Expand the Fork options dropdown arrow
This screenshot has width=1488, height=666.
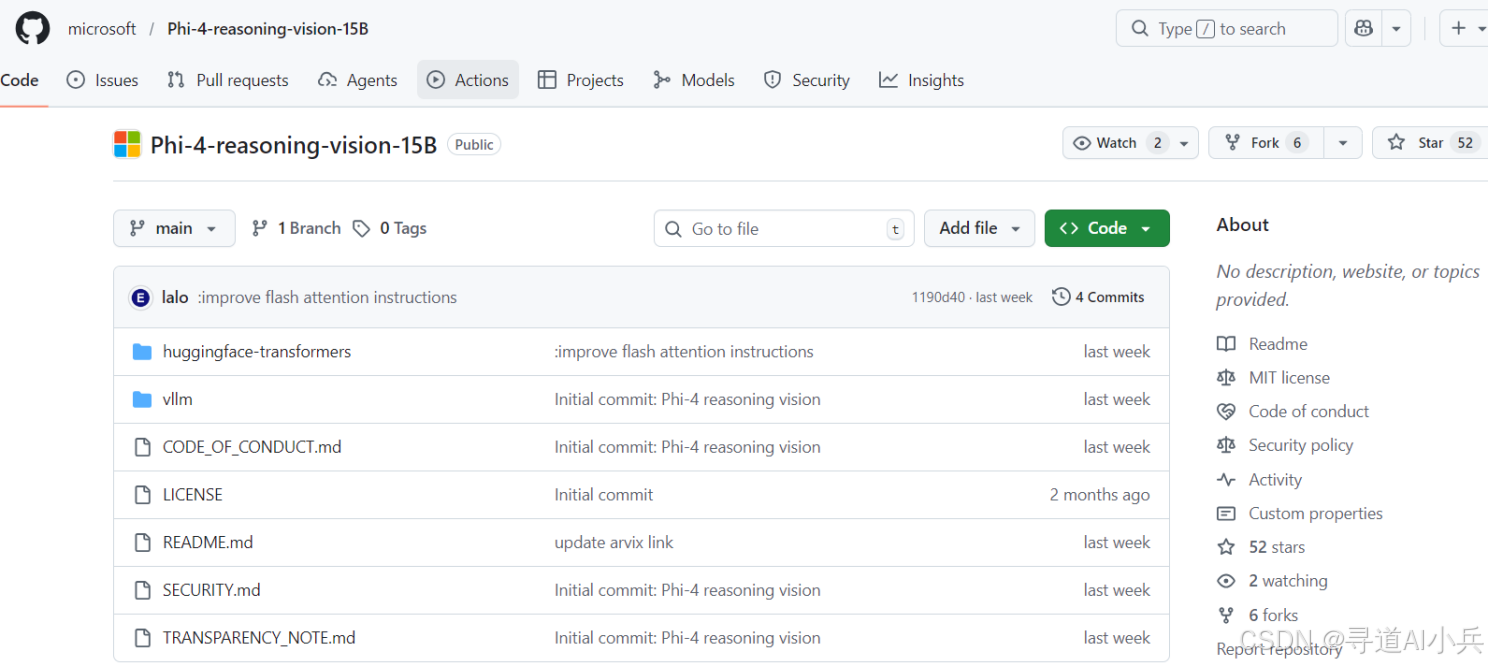point(1343,143)
